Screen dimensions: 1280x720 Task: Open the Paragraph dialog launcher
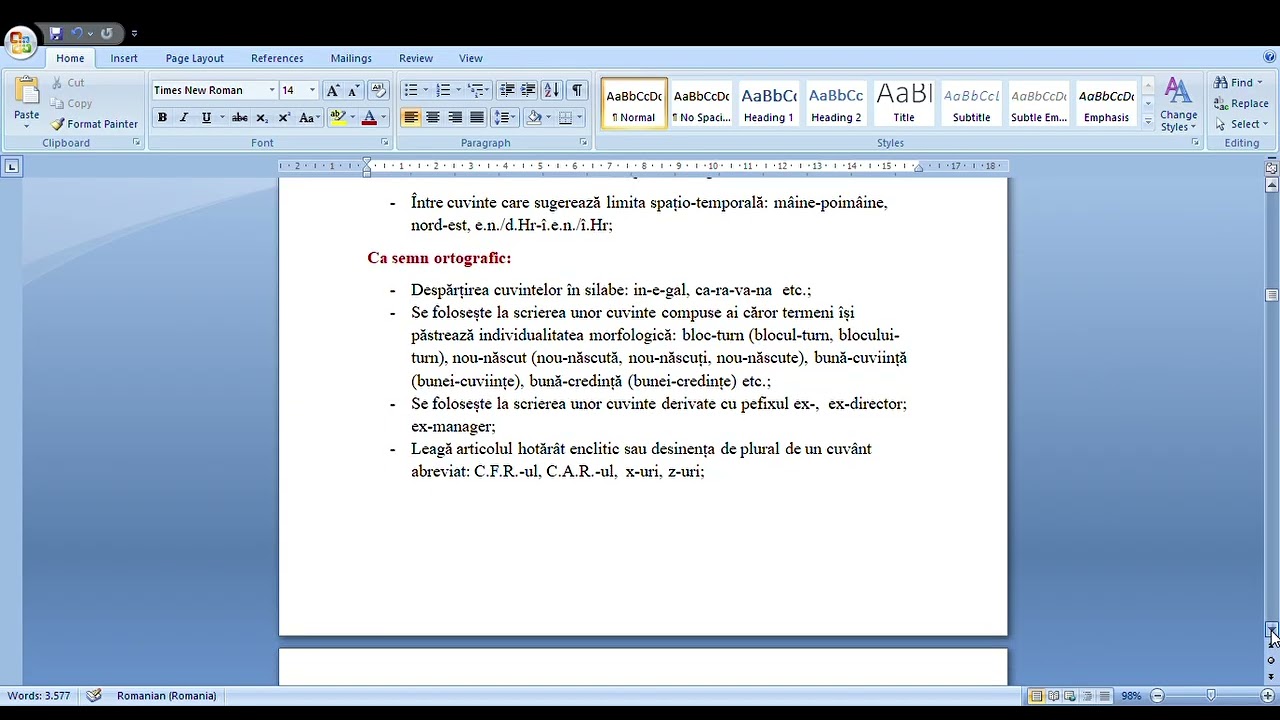coord(583,143)
